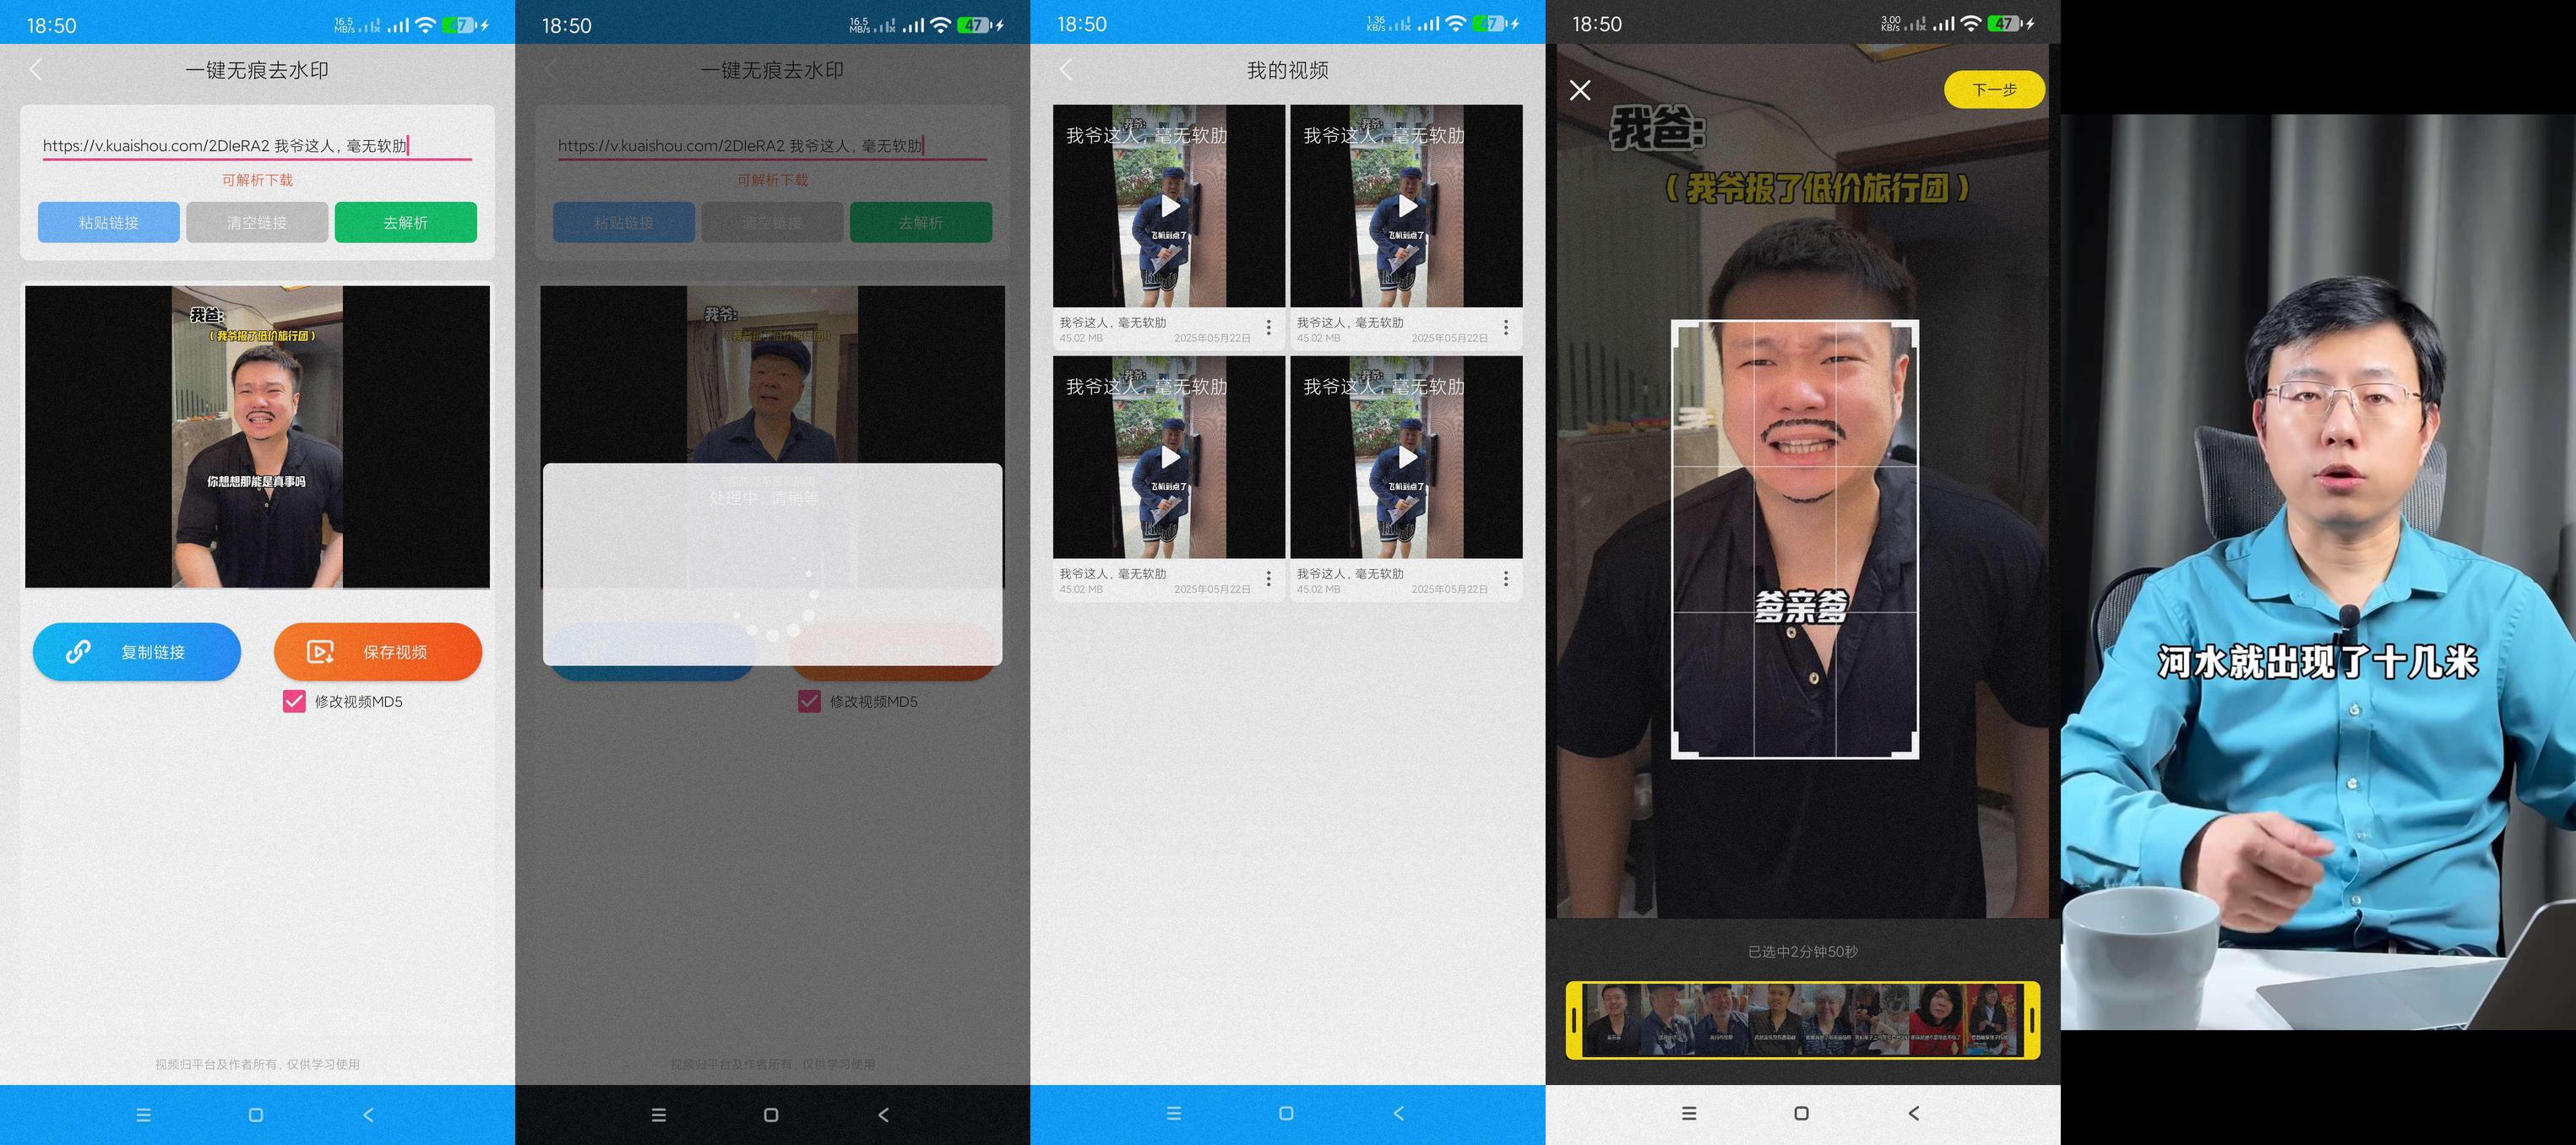Tap the orange 保存视频 button
Image resolution: width=2576 pixels, height=1145 pixels.
click(378, 652)
